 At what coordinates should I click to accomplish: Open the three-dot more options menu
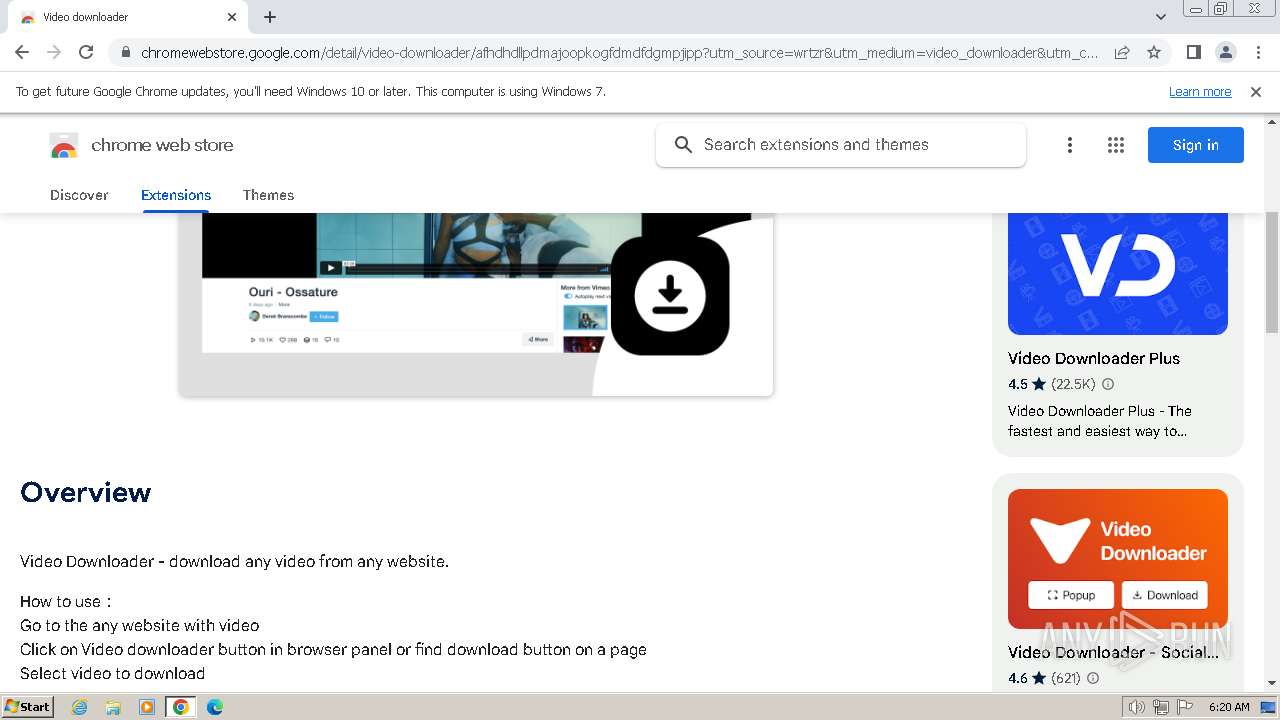click(x=1069, y=145)
